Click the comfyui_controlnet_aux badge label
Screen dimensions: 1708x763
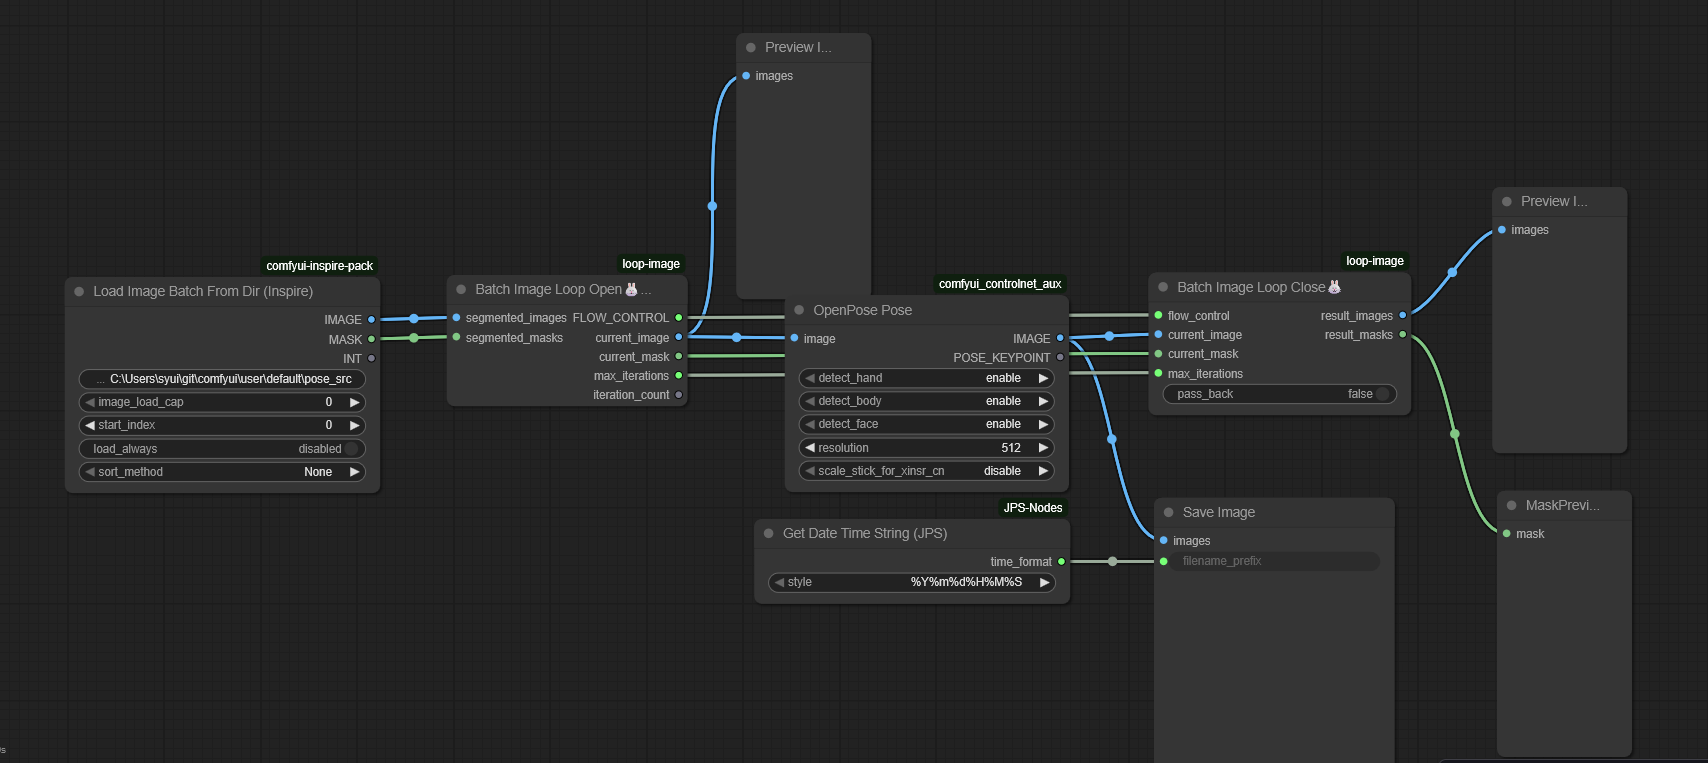point(999,284)
